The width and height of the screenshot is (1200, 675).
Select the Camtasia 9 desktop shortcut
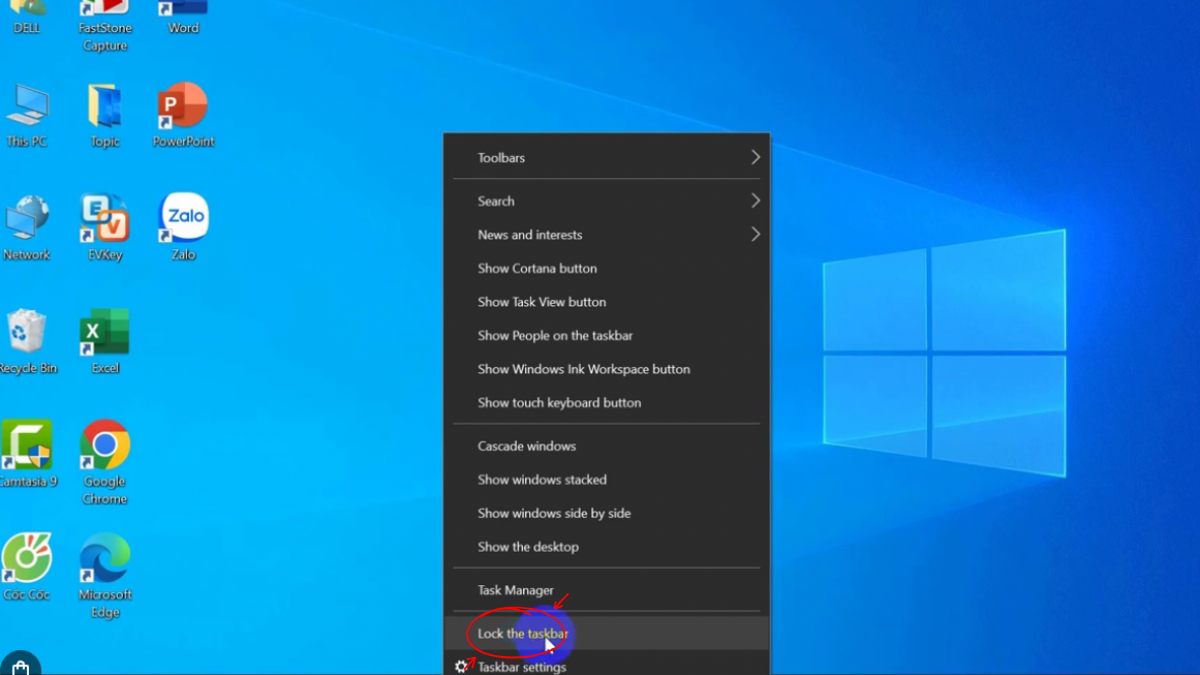[27, 455]
